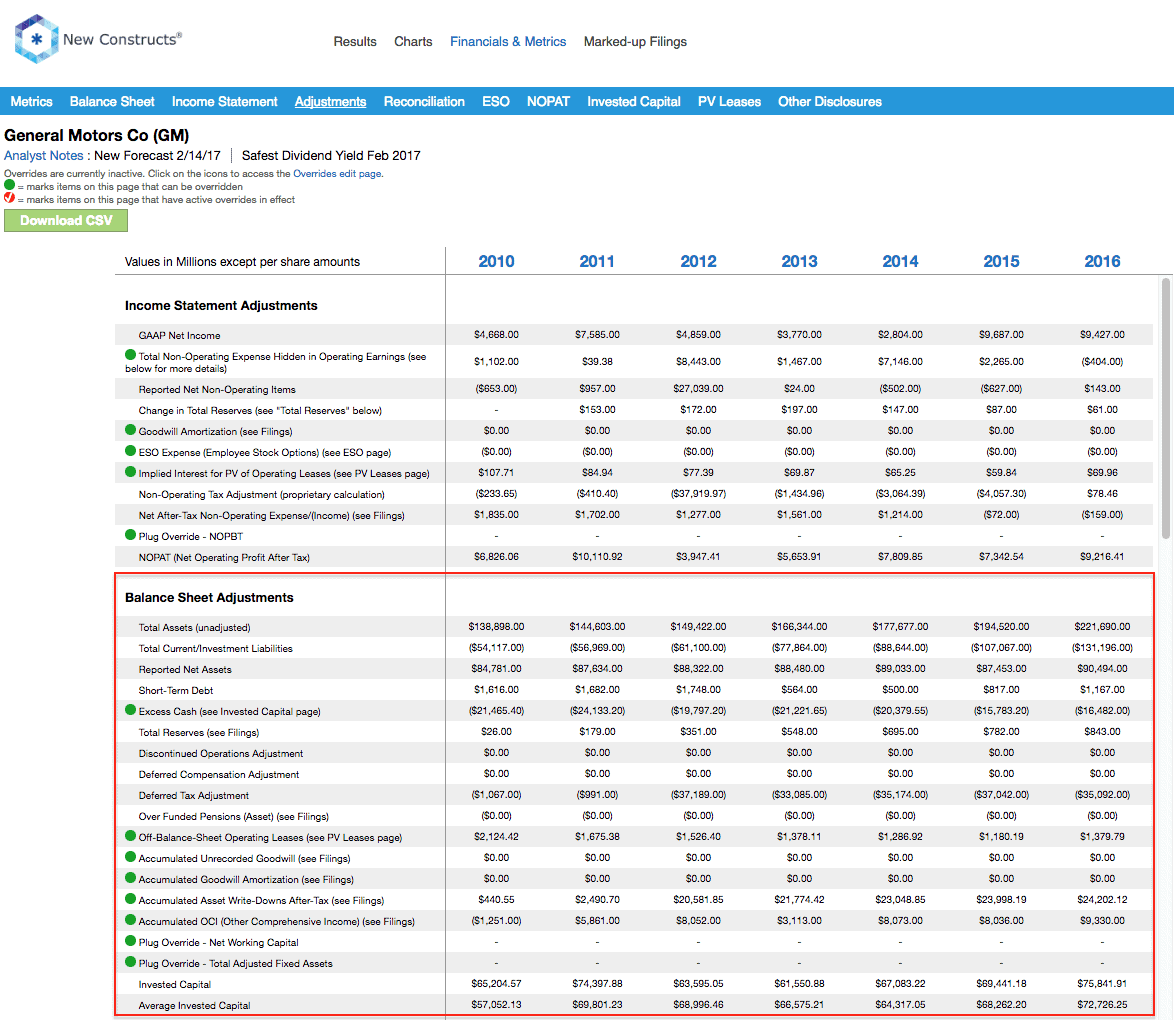Switch to the PV Leases tab
Image resolution: width=1174 pixels, height=1020 pixels.
click(729, 102)
